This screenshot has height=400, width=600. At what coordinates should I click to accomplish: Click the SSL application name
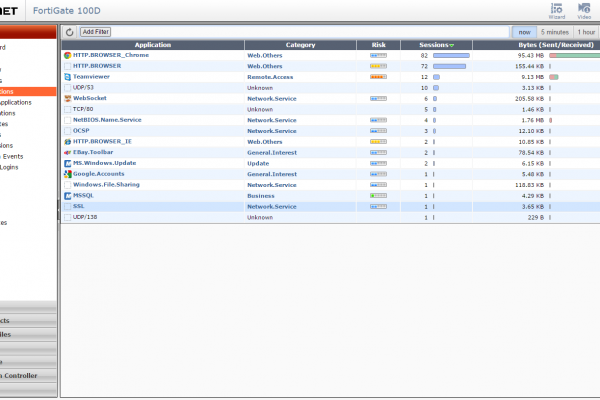[78, 206]
